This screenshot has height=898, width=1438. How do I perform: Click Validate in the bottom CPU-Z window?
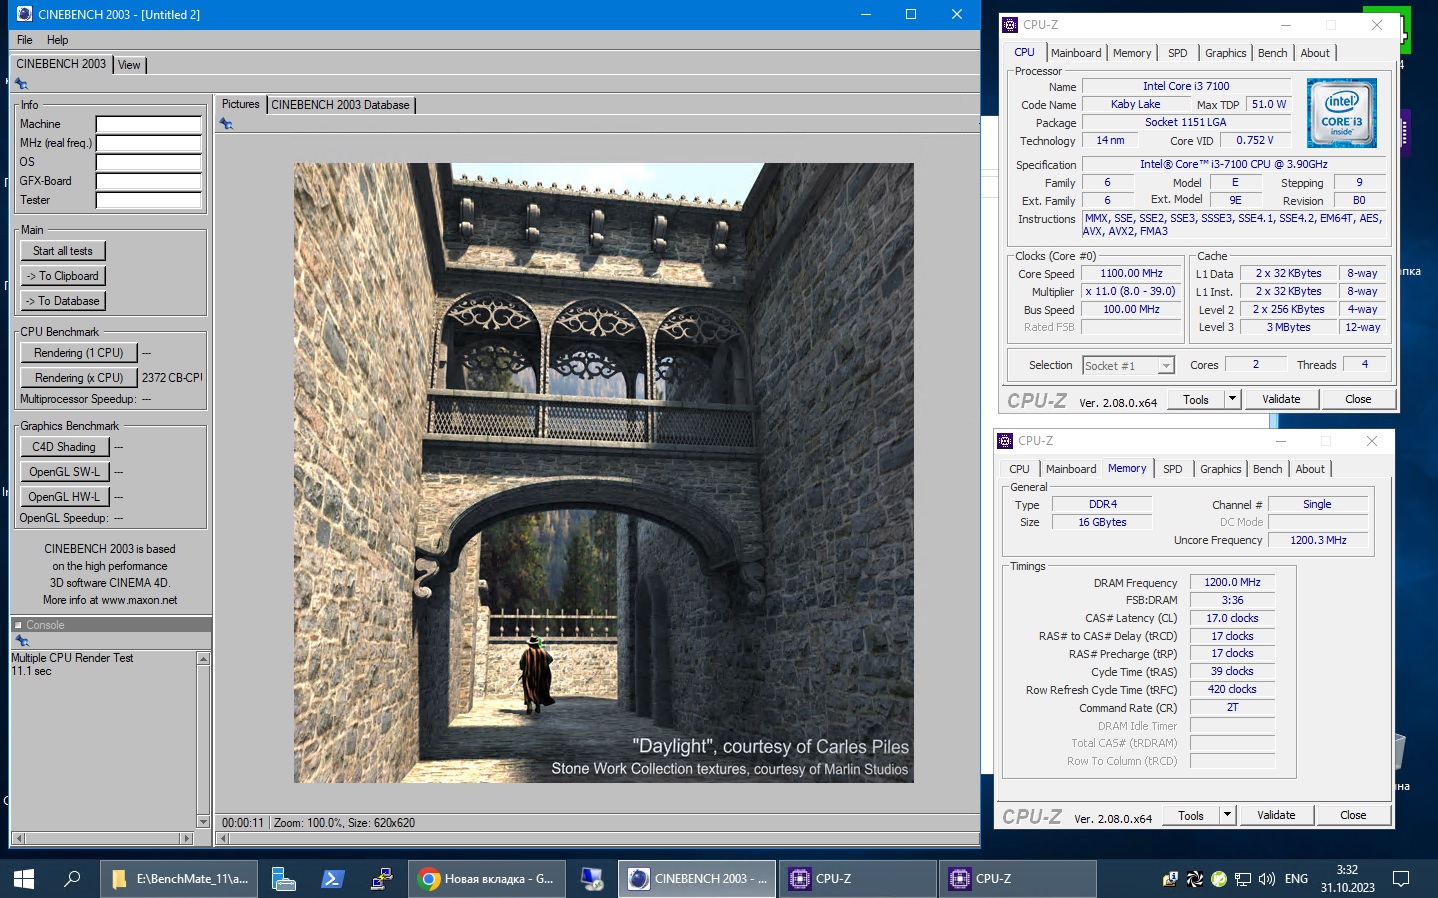[1276, 815]
